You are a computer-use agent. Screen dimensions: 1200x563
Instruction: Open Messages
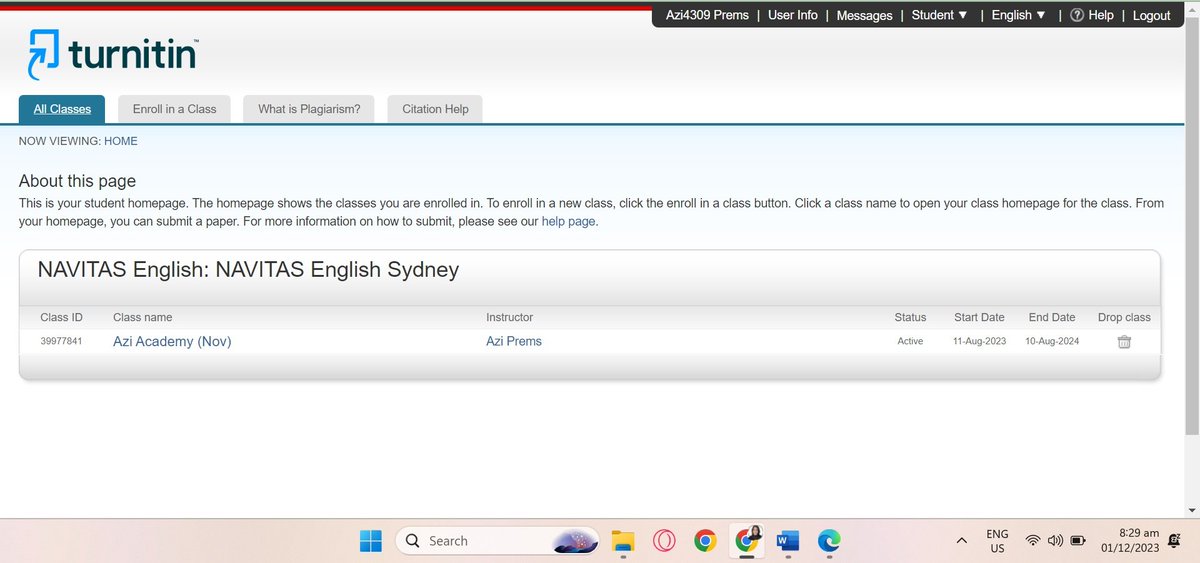864,15
